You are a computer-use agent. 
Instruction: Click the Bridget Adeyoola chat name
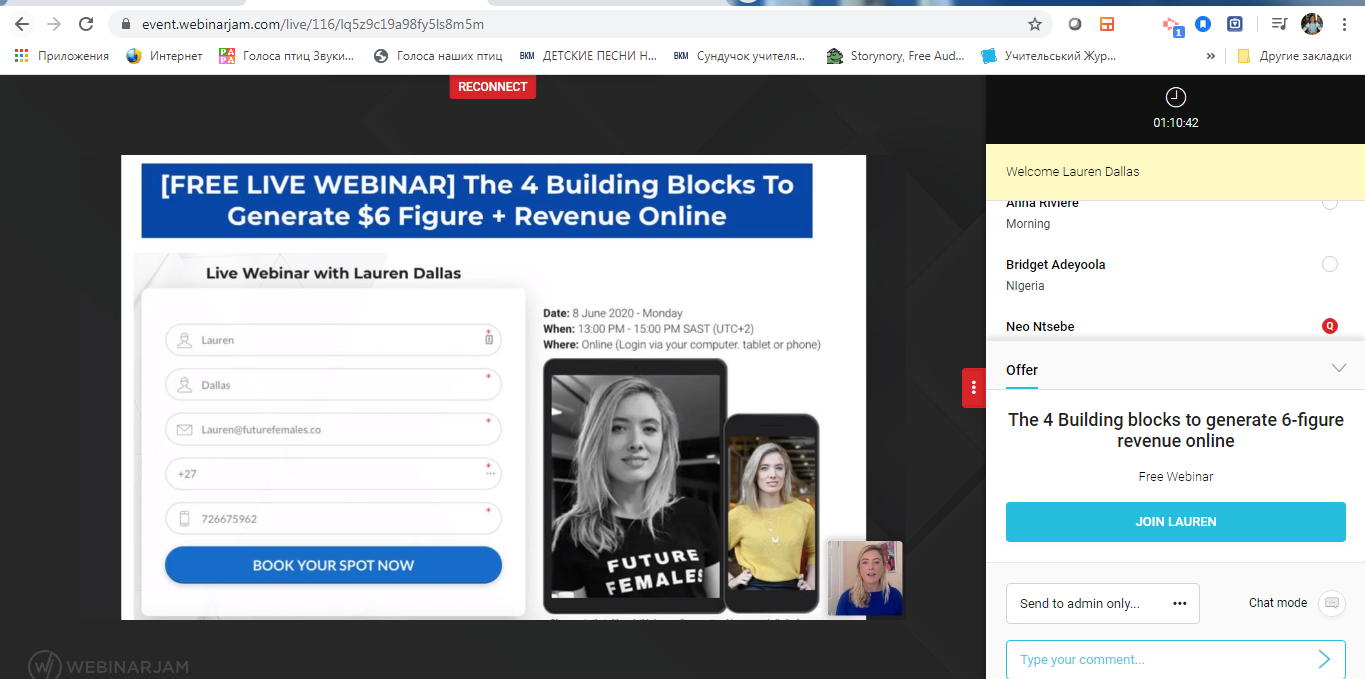(1055, 265)
